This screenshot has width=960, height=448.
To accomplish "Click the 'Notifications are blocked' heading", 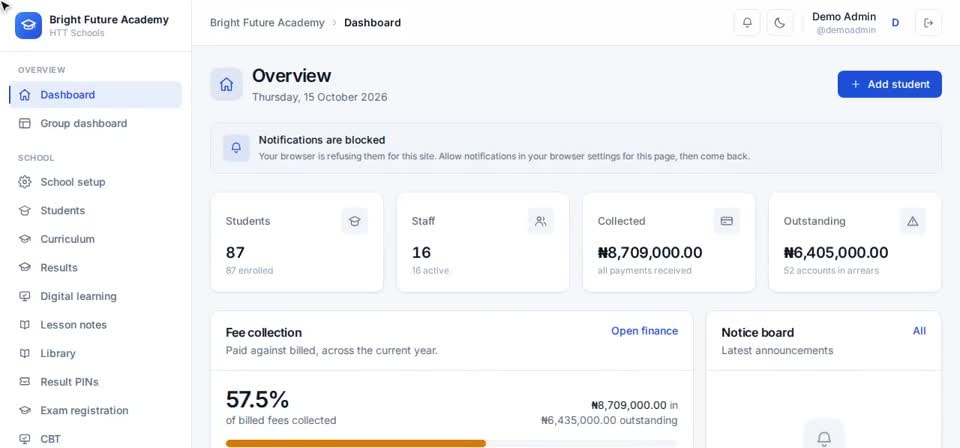I will point(322,140).
